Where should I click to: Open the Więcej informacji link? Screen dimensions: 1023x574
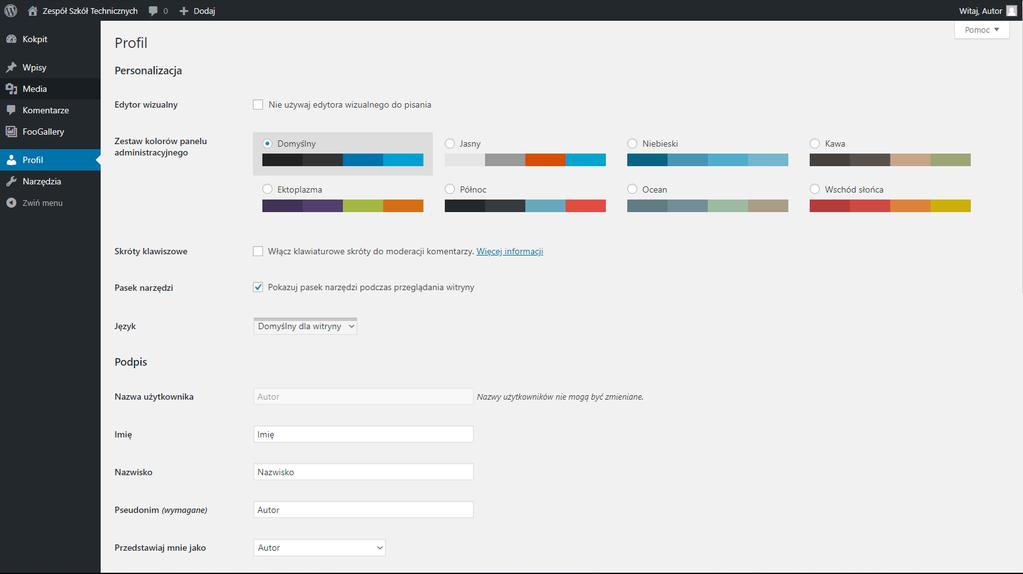click(x=510, y=251)
